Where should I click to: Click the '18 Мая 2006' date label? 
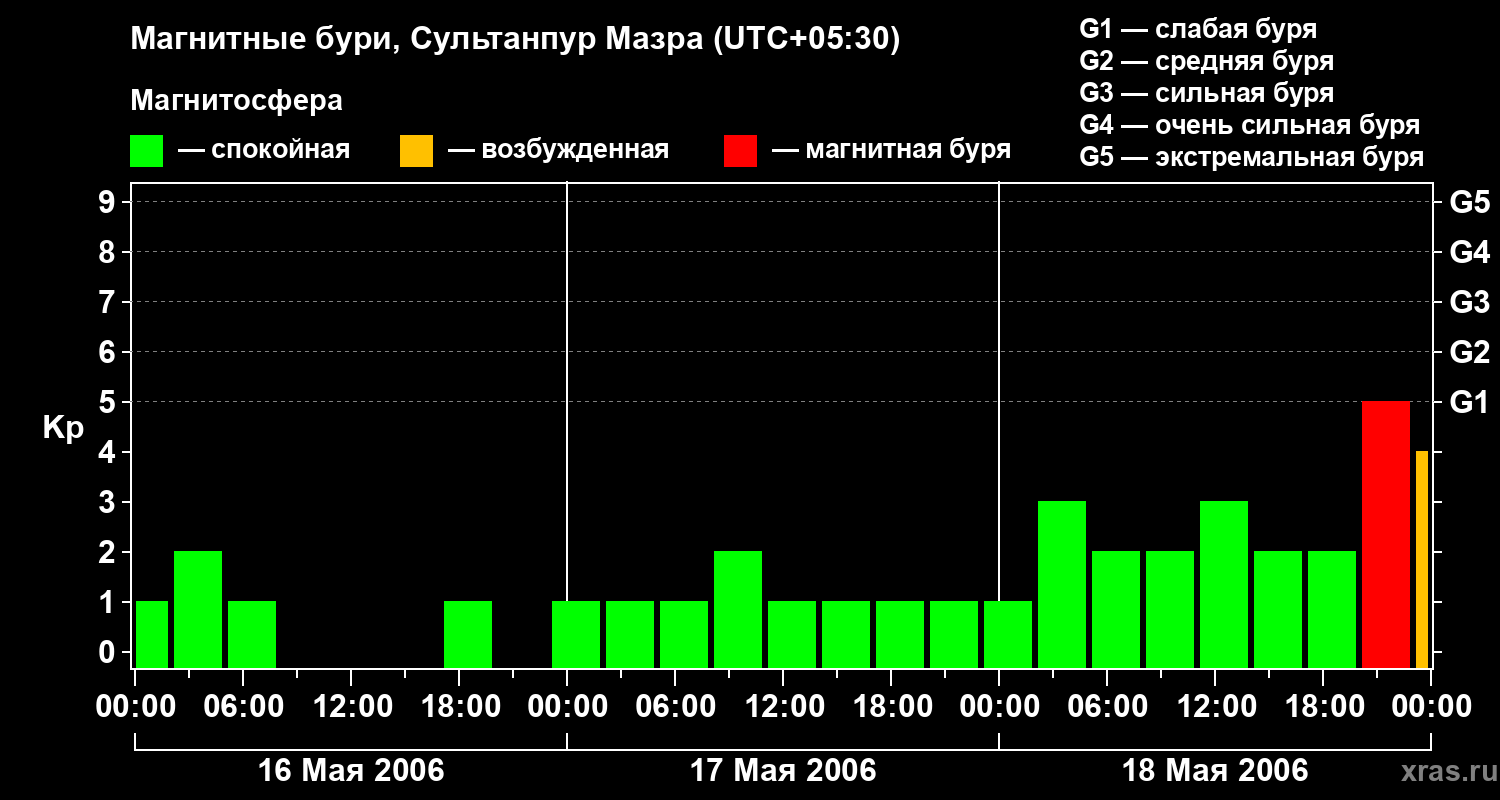point(1215,770)
